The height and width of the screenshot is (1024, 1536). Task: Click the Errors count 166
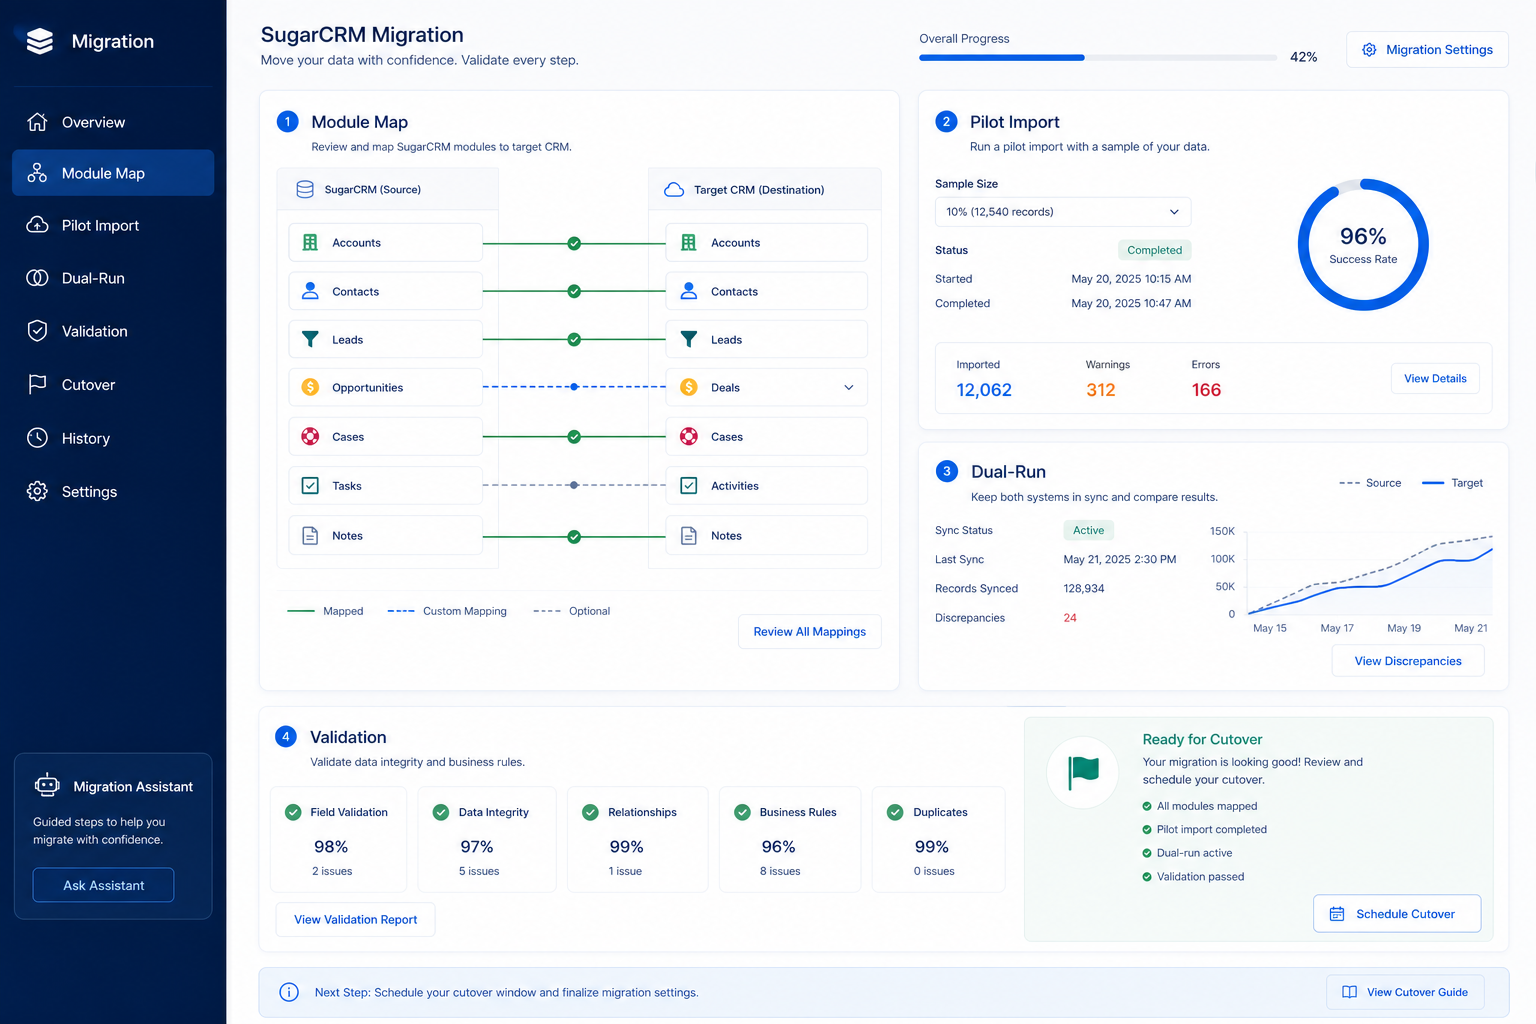(1206, 390)
